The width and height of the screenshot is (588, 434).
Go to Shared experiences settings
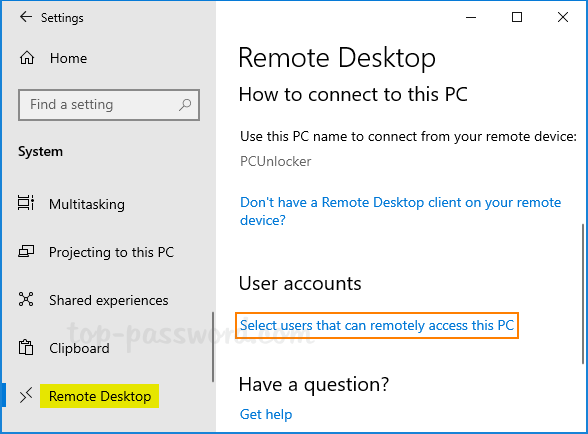(109, 300)
